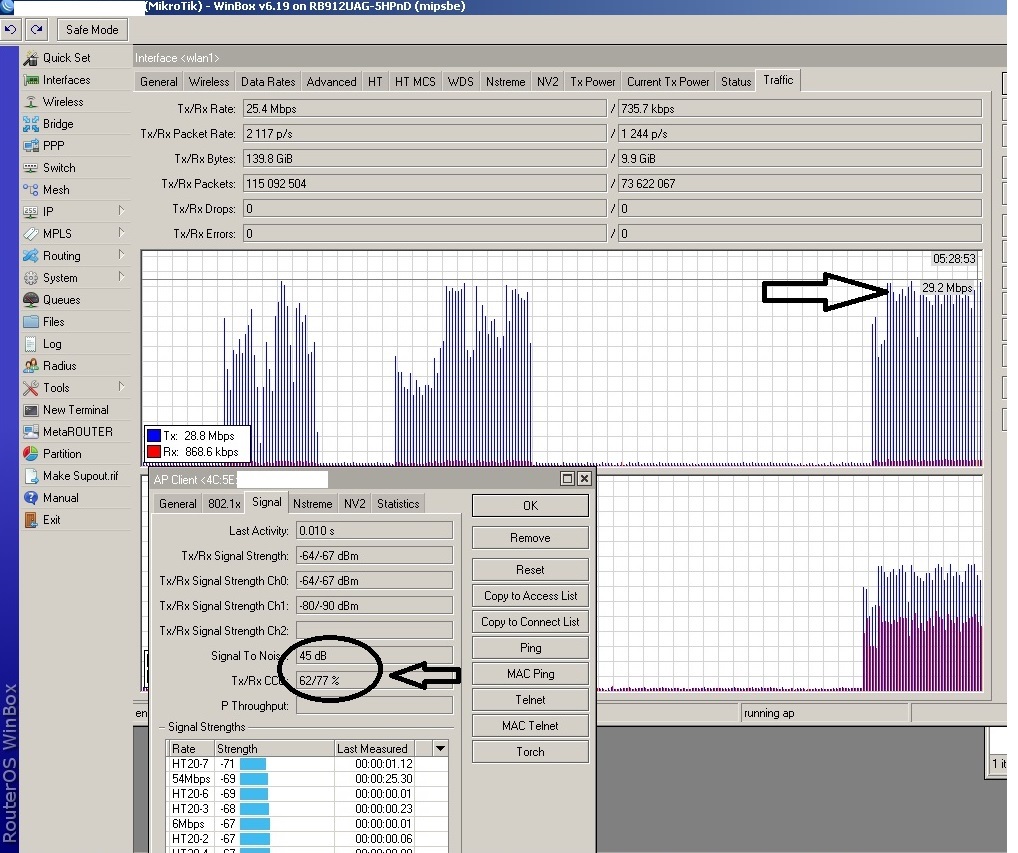Expand the Routing submenu arrow
Image resolution: width=1018 pixels, height=853 pixels.
click(x=121, y=254)
